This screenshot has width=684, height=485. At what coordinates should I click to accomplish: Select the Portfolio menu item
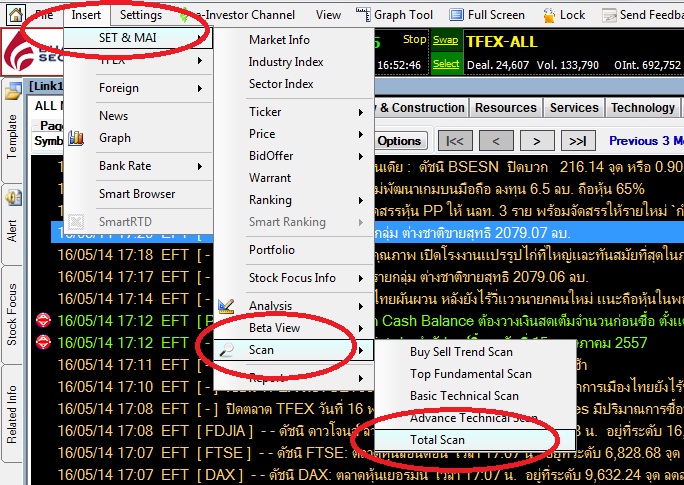click(x=272, y=250)
